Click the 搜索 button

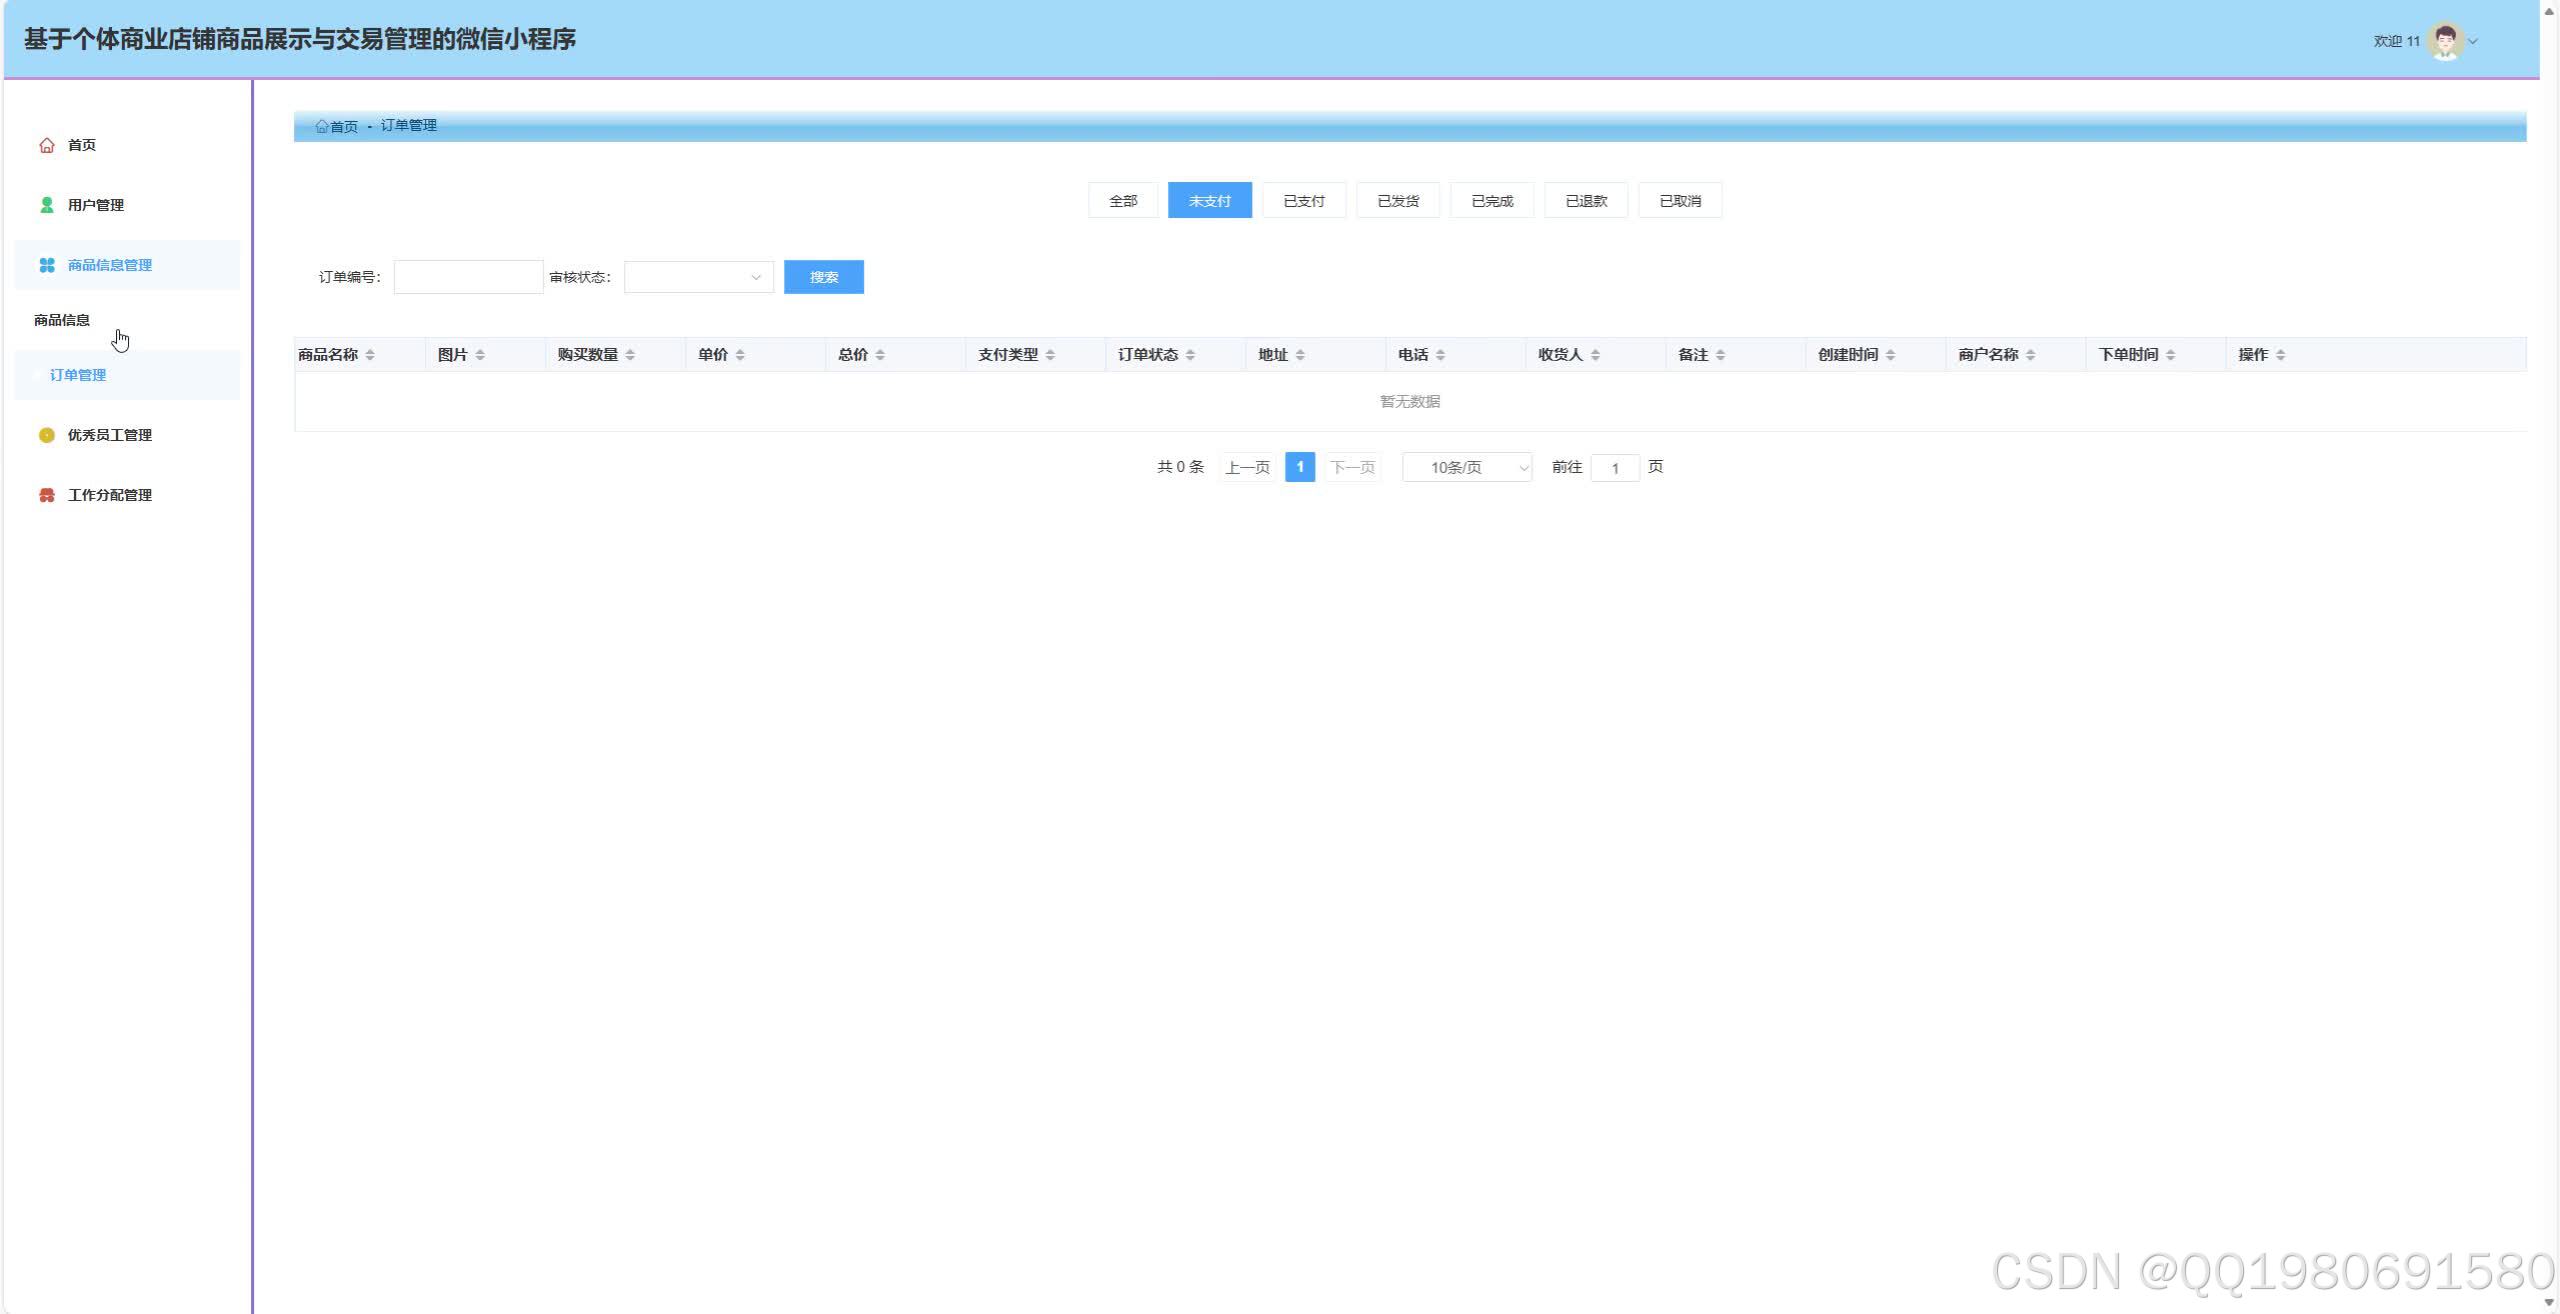(823, 277)
